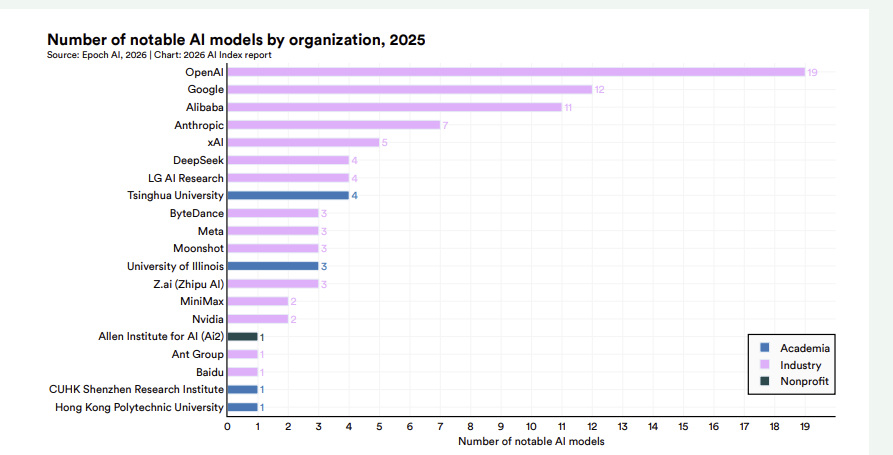Screen dimensions: 893x455
Task: Click the Anthropic axis label
Action: [199, 125]
